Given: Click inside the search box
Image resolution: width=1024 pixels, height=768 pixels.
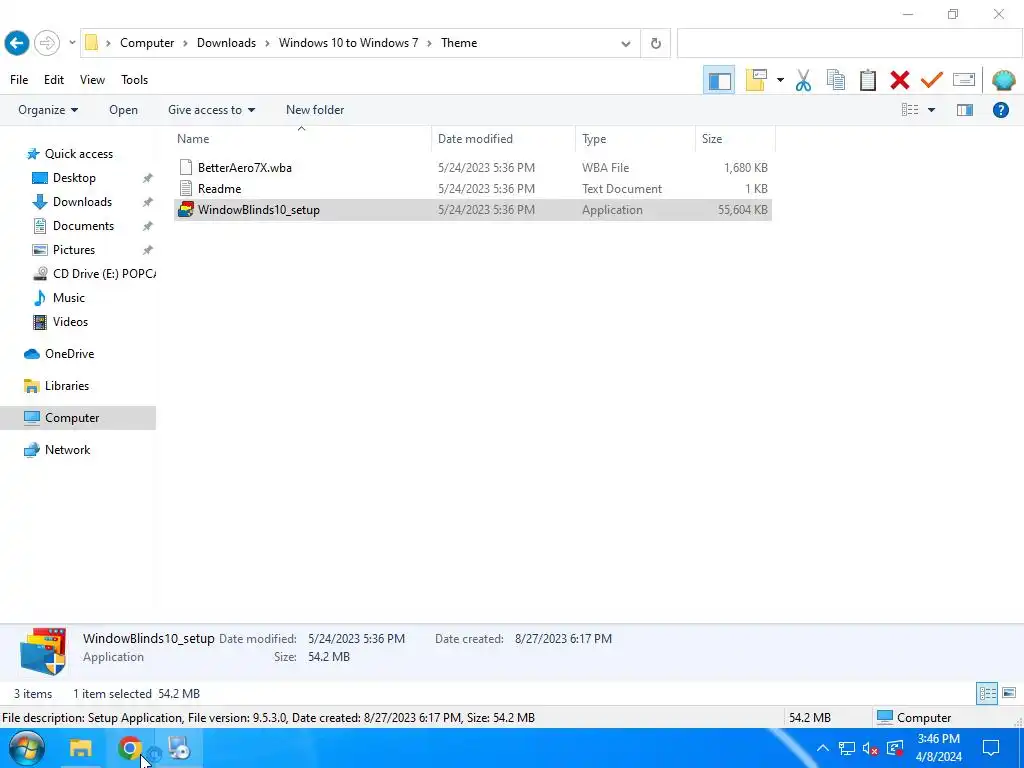Looking at the screenshot, I should click(x=849, y=44).
